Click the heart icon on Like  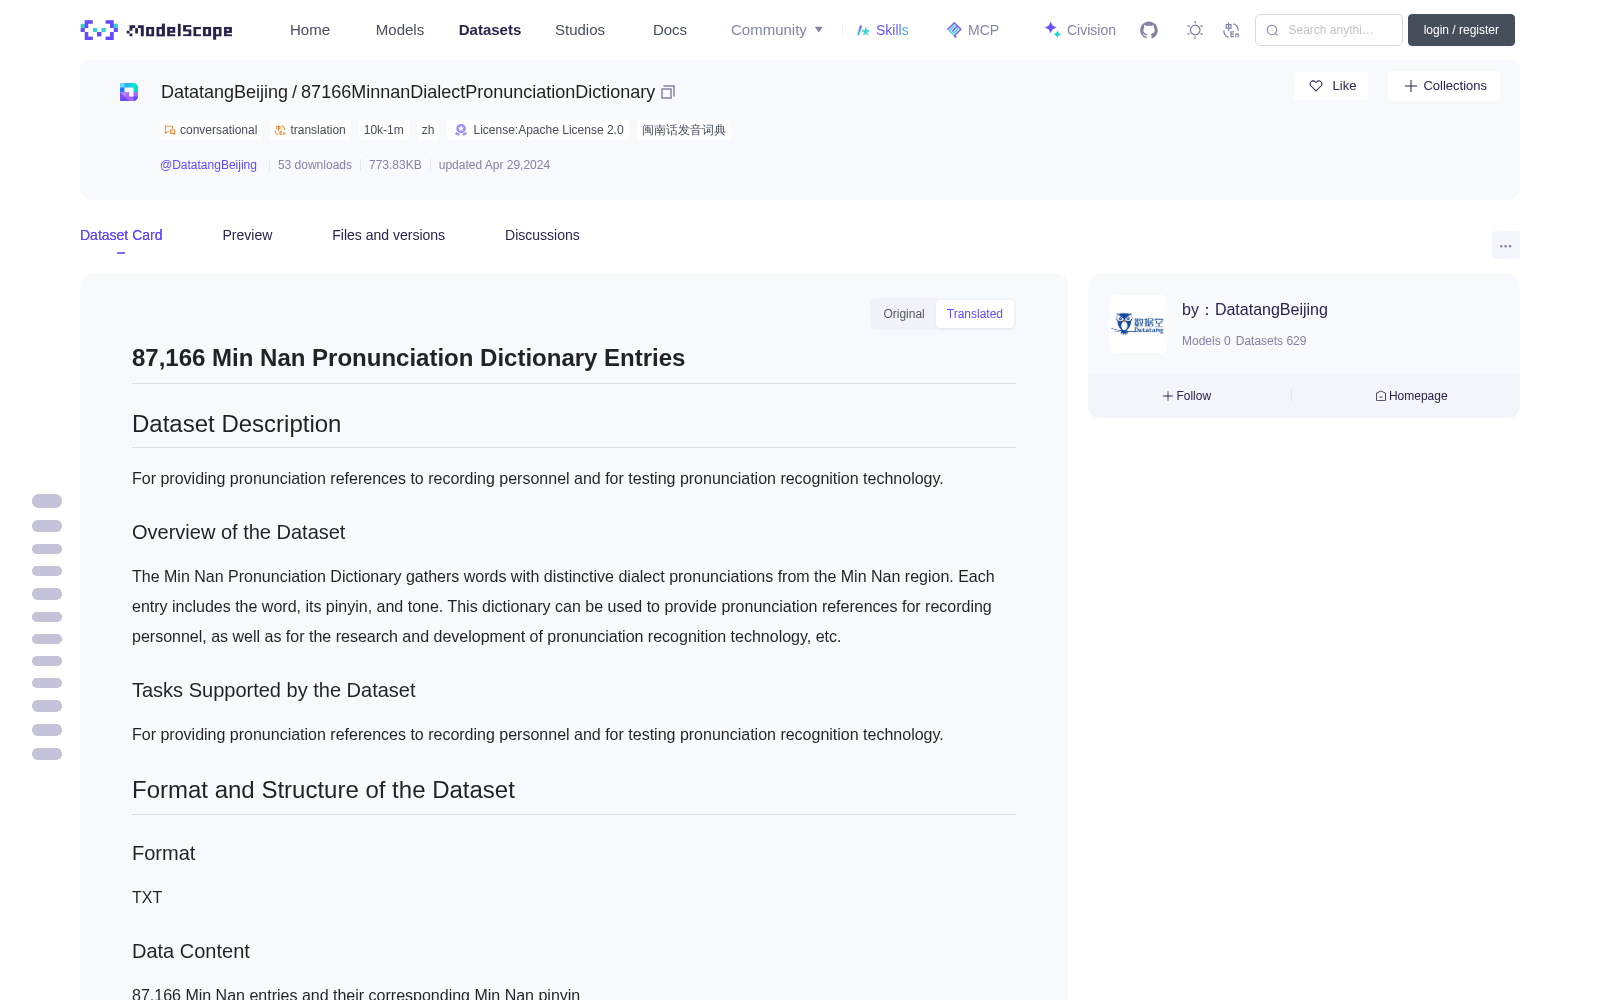pos(1316,86)
